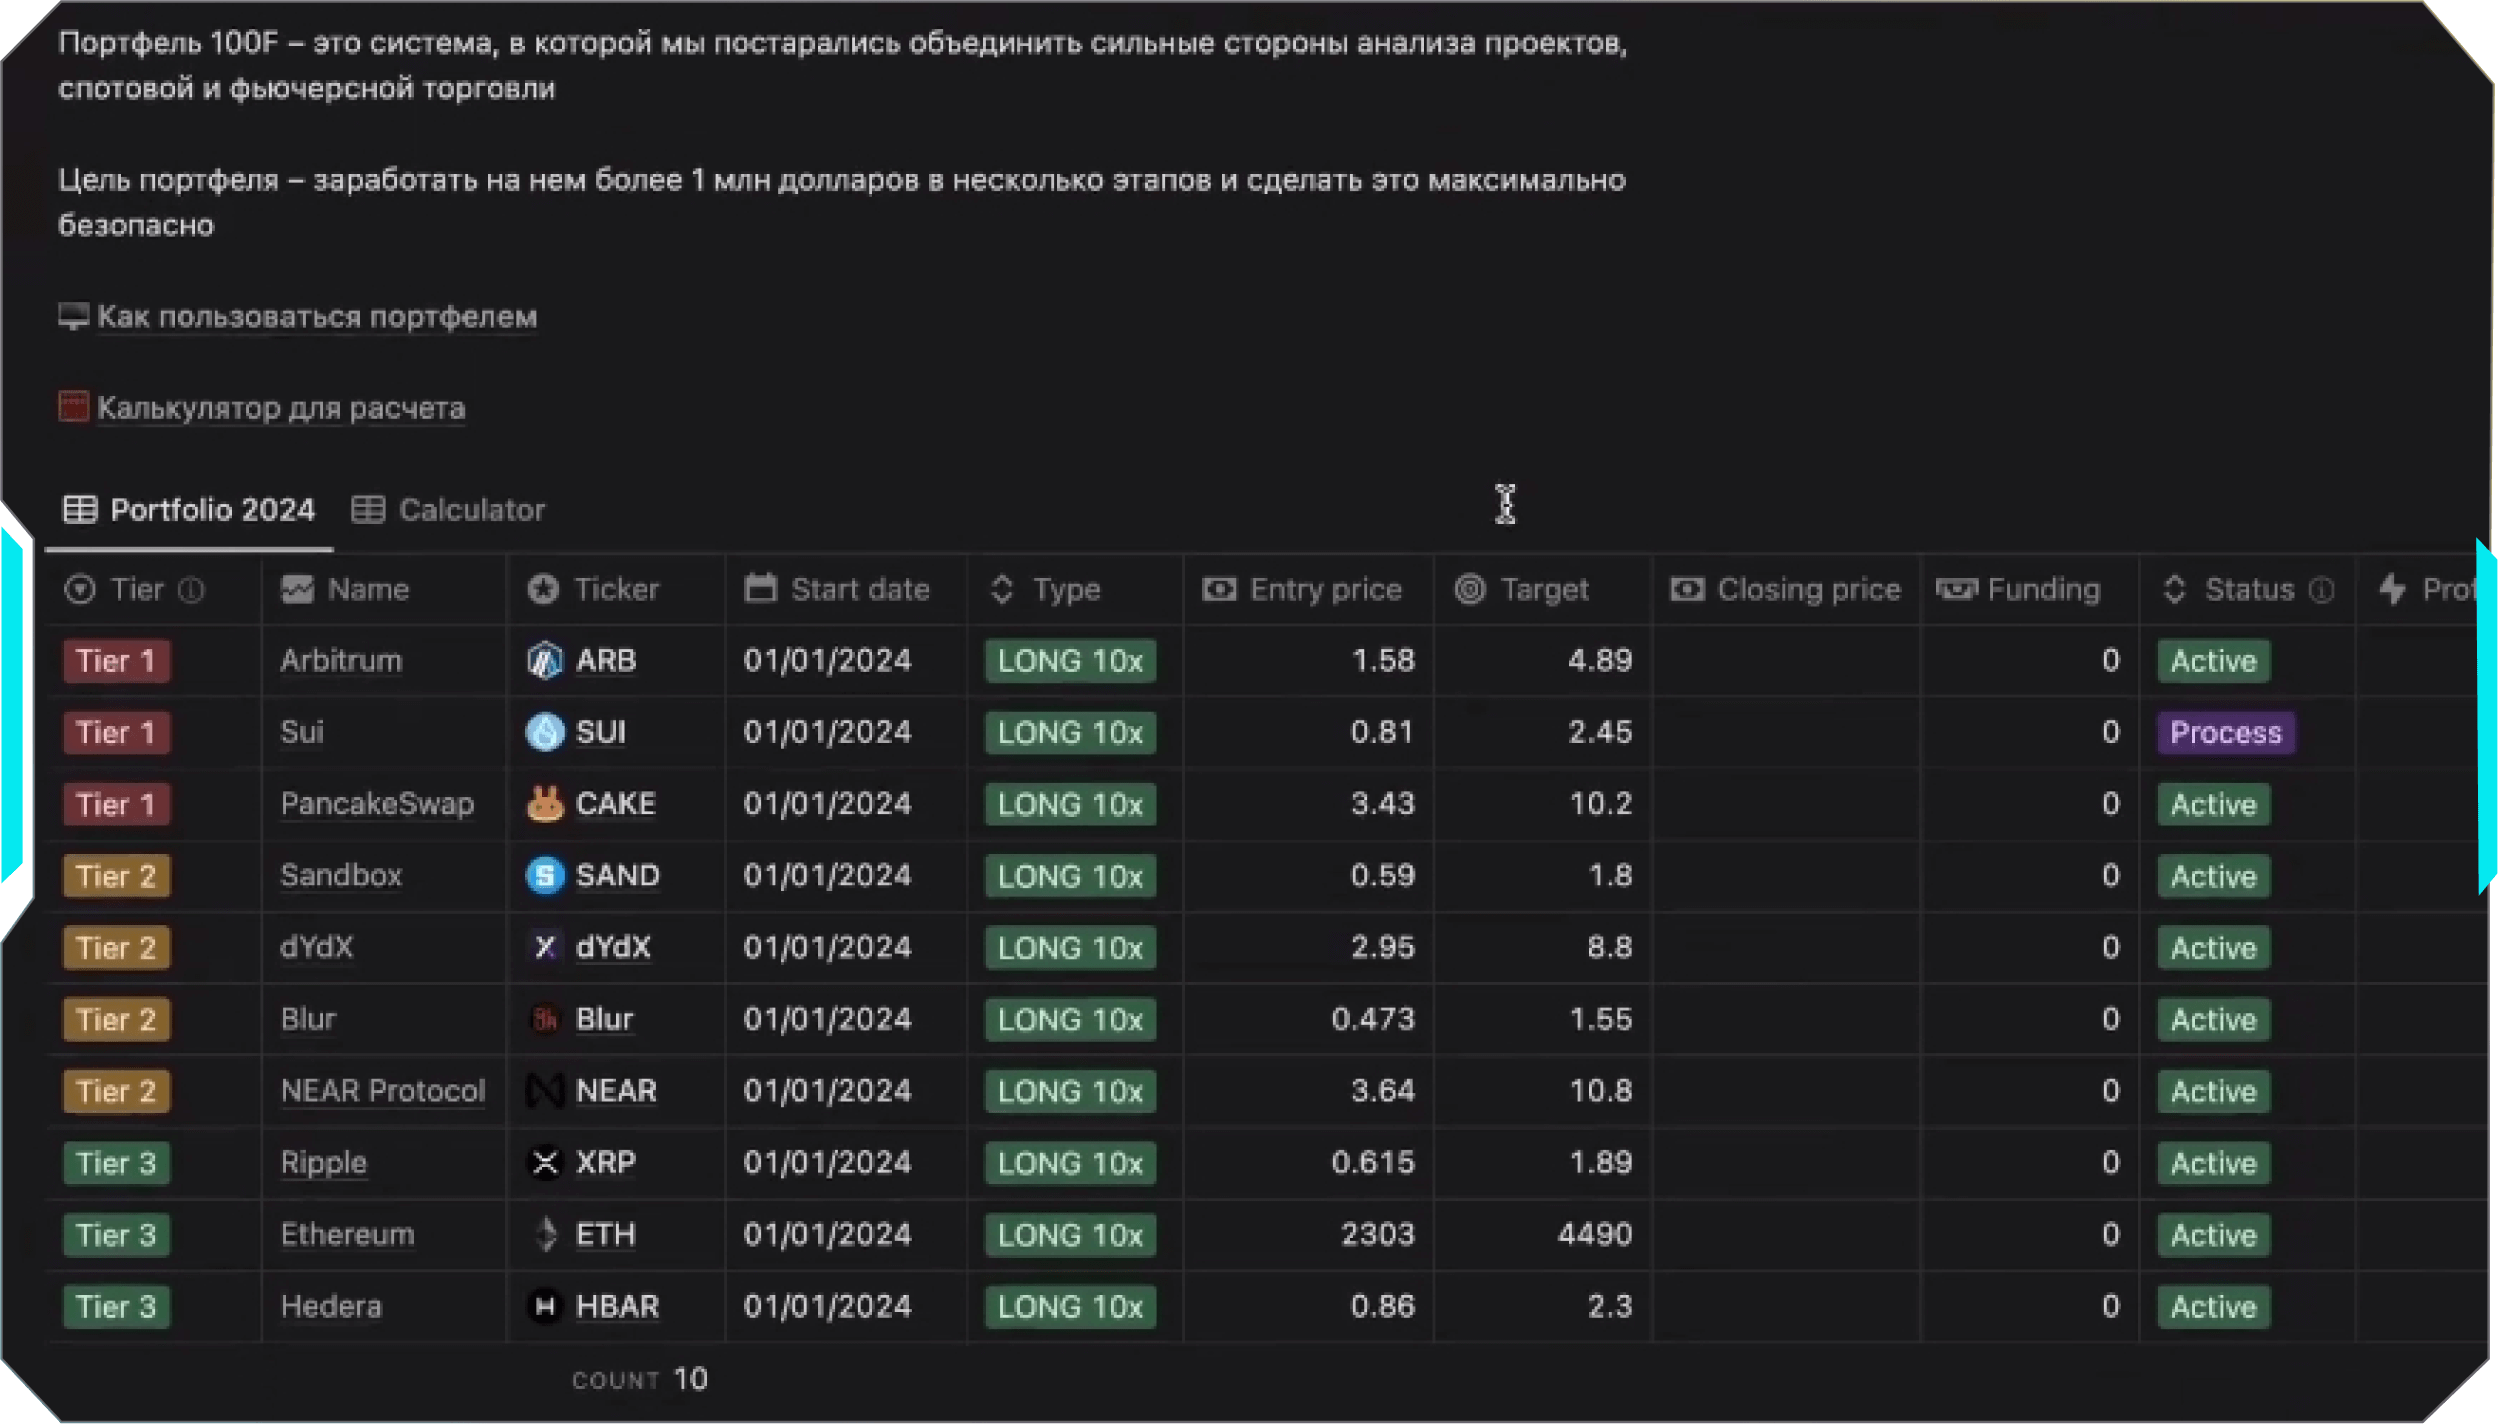Click the Entry price cell for Ethereum
This screenshot has height=1424, width=2498.
point(1376,1234)
